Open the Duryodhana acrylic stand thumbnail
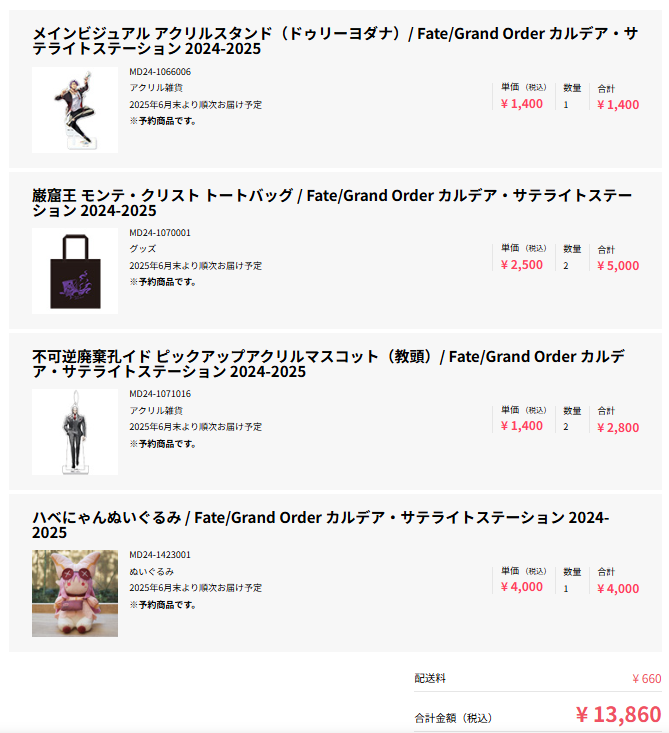This screenshot has width=669, height=733. 75,110
